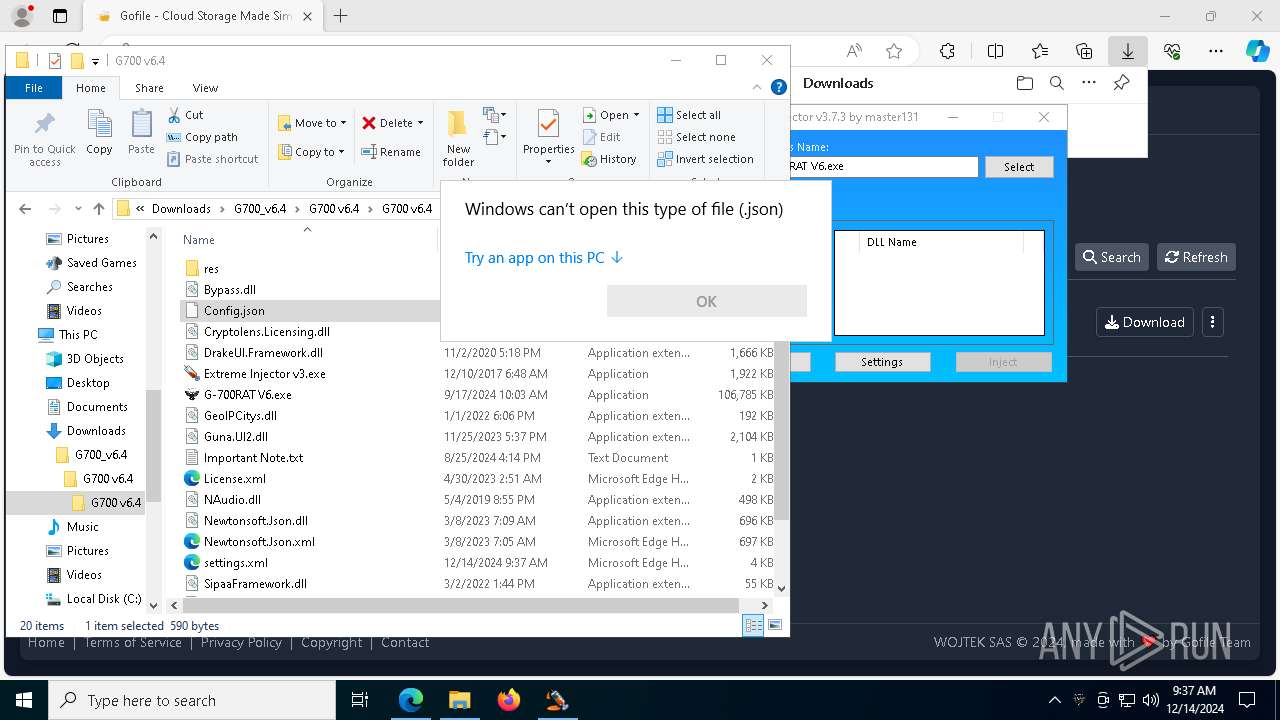Select This PC in navigation pane
1280x720 pixels.
(78, 335)
